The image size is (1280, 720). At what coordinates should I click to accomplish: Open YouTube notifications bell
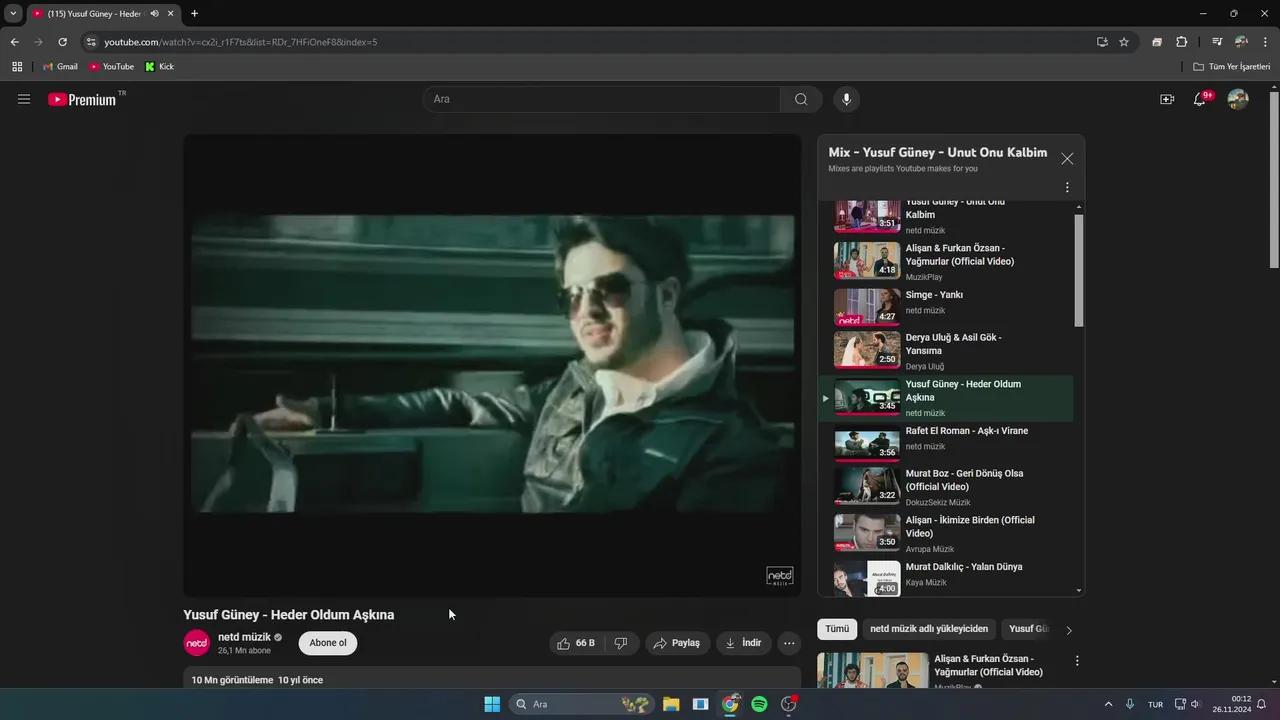tap(1200, 99)
